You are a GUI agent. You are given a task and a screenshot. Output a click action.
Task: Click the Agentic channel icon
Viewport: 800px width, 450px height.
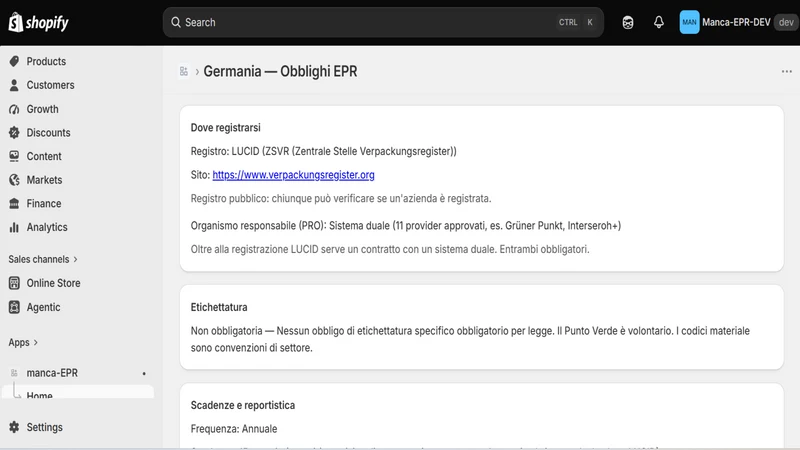[14, 307]
